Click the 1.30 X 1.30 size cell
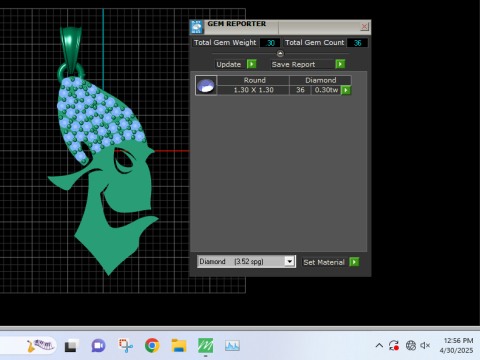The height and width of the screenshot is (360, 480). point(253,90)
